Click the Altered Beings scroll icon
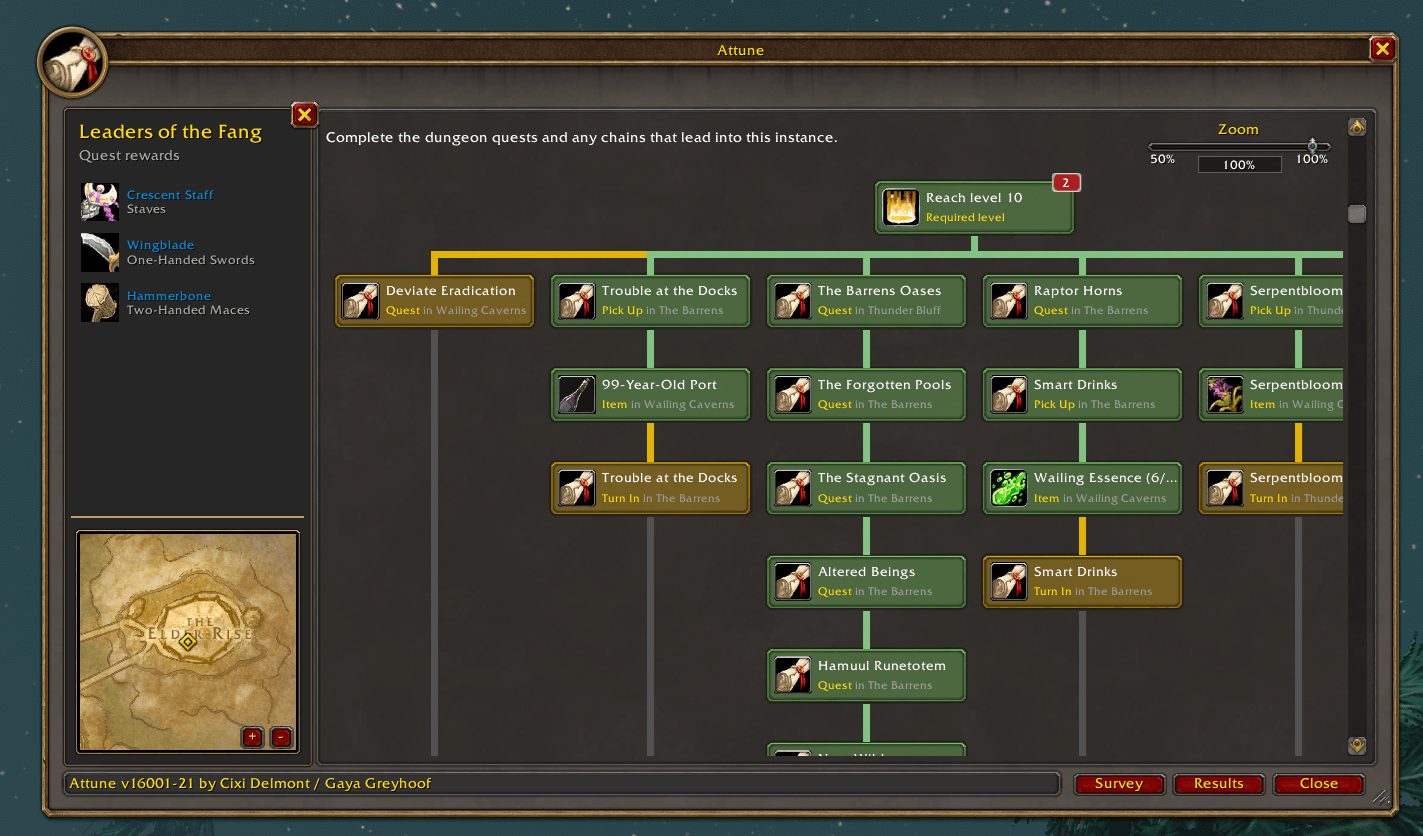The width and height of the screenshot is (1423, 836). (793, 582)
